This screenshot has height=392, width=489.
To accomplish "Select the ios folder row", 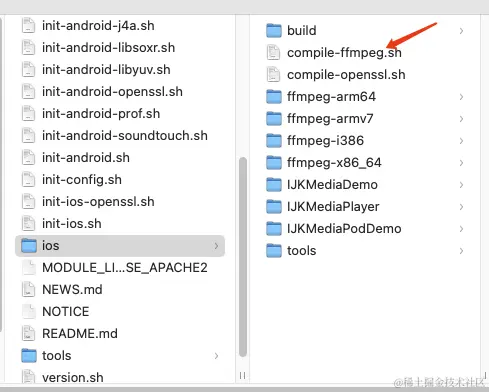I will tap(120, 246).
